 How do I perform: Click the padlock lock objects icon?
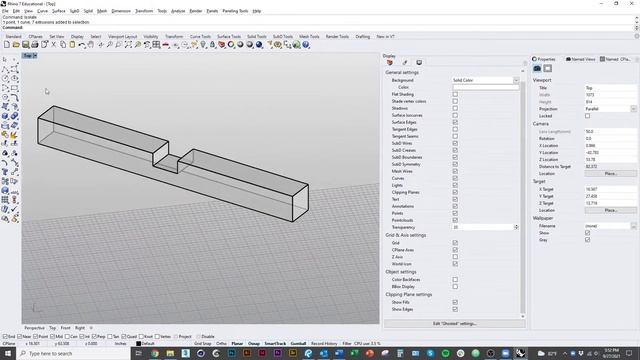[212, 45]
